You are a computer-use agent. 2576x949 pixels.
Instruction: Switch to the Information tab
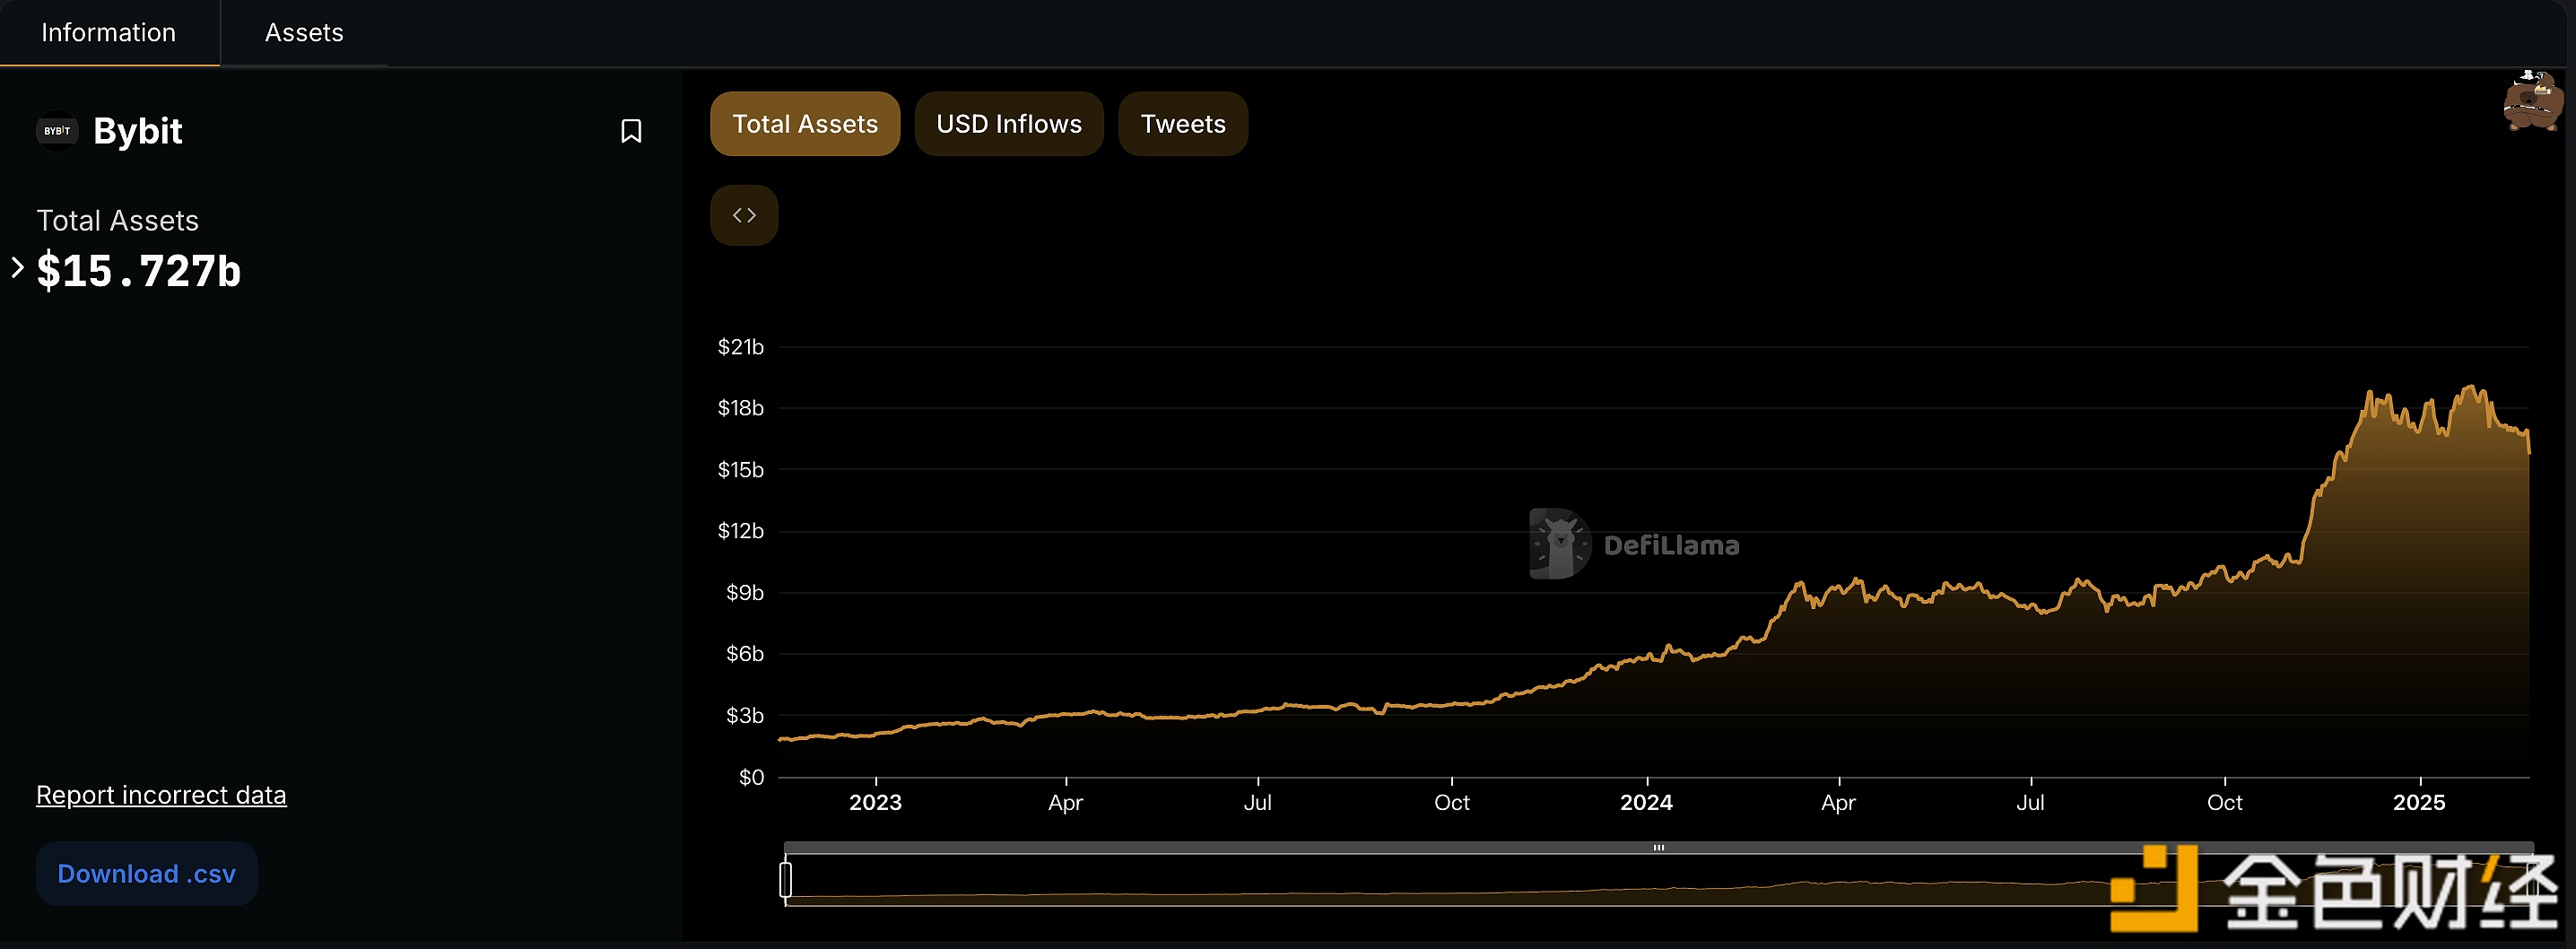pyautogui.click(x=108, y=33)
